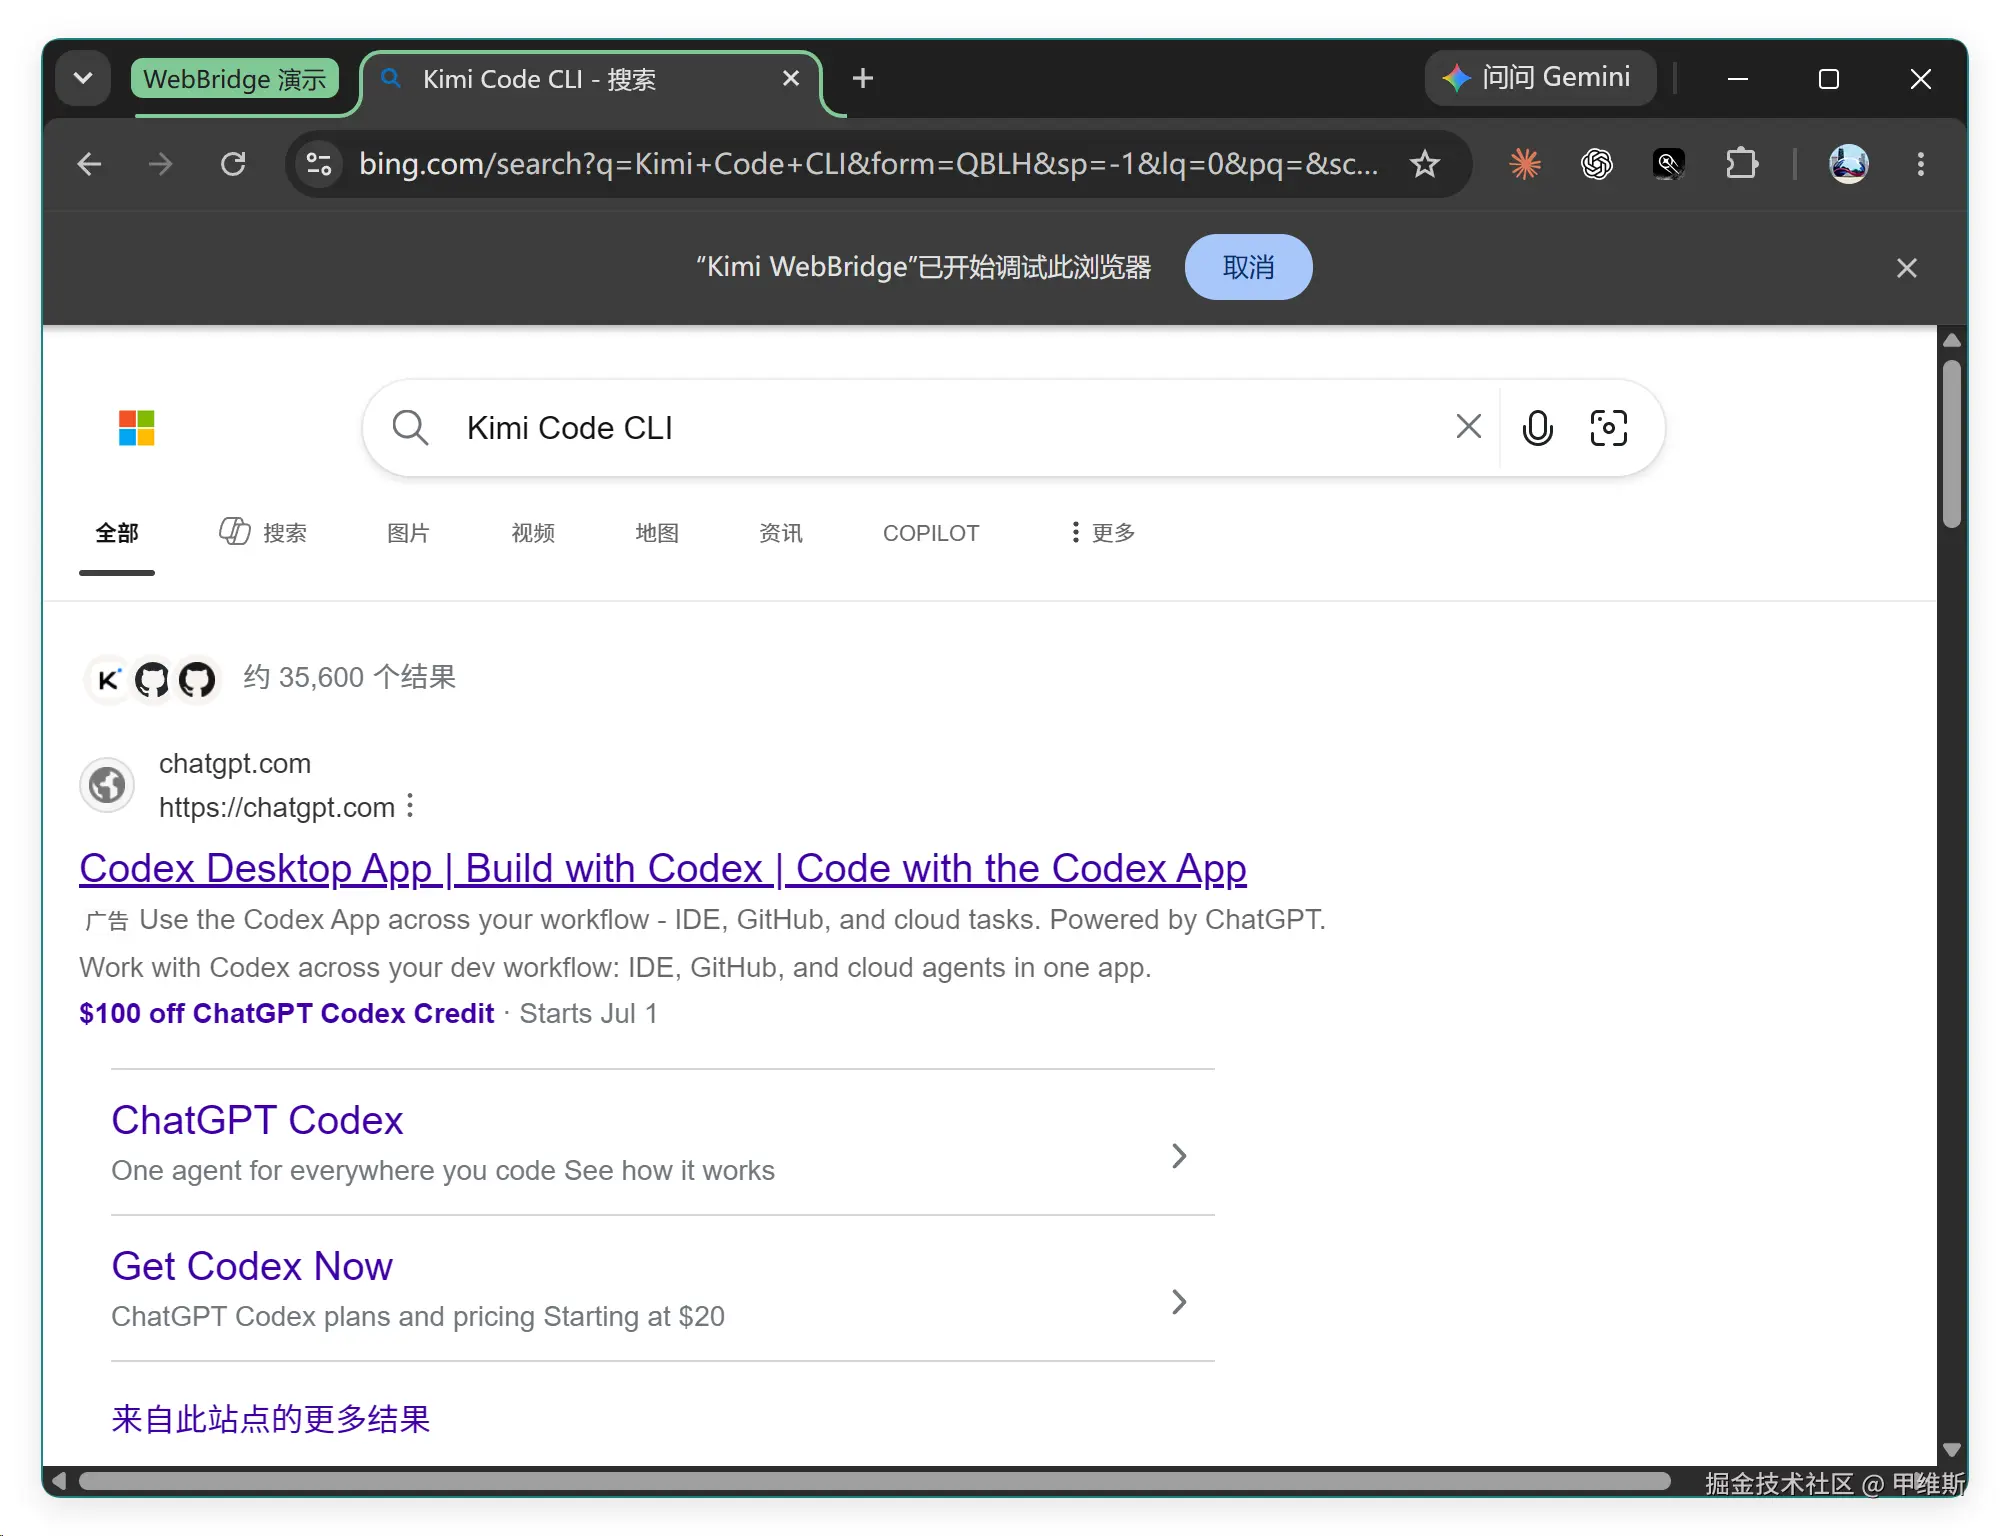Switch to the 地图 tab
The image size is (2004, 1536).
657,533
